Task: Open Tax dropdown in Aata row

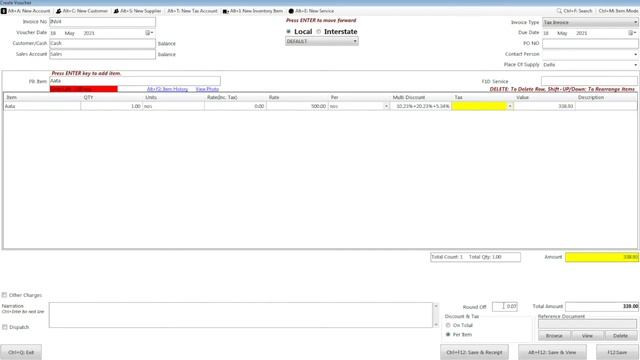Action: point(510,106)
